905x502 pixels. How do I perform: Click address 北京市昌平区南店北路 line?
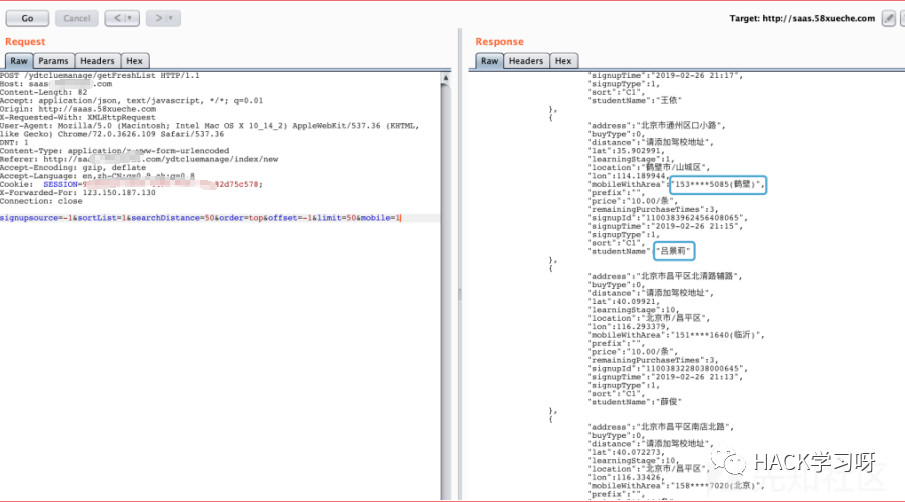[661, 427]
